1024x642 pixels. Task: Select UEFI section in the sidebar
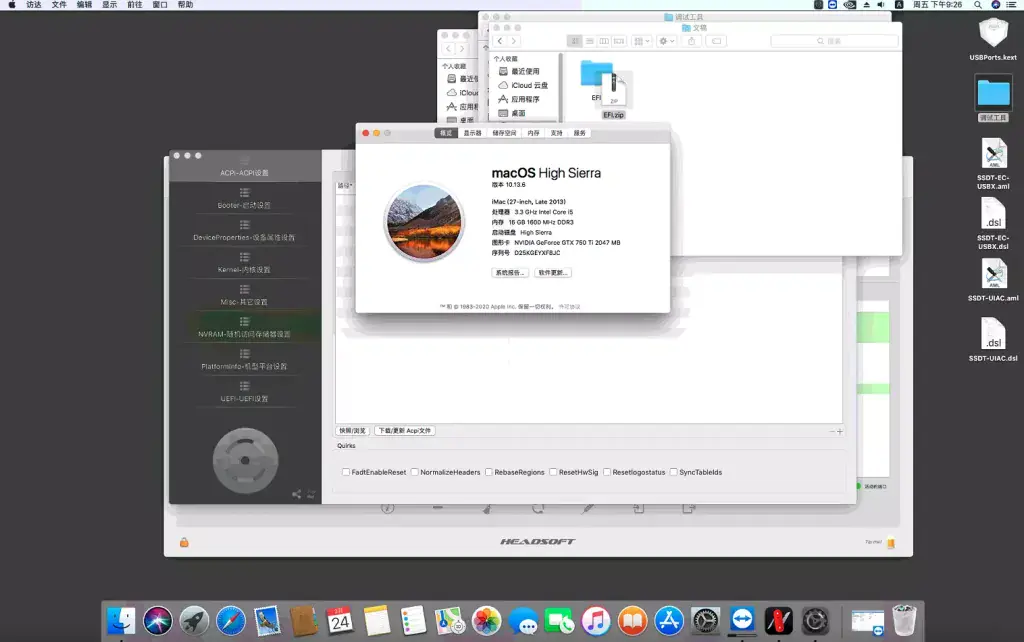point(244,392)
